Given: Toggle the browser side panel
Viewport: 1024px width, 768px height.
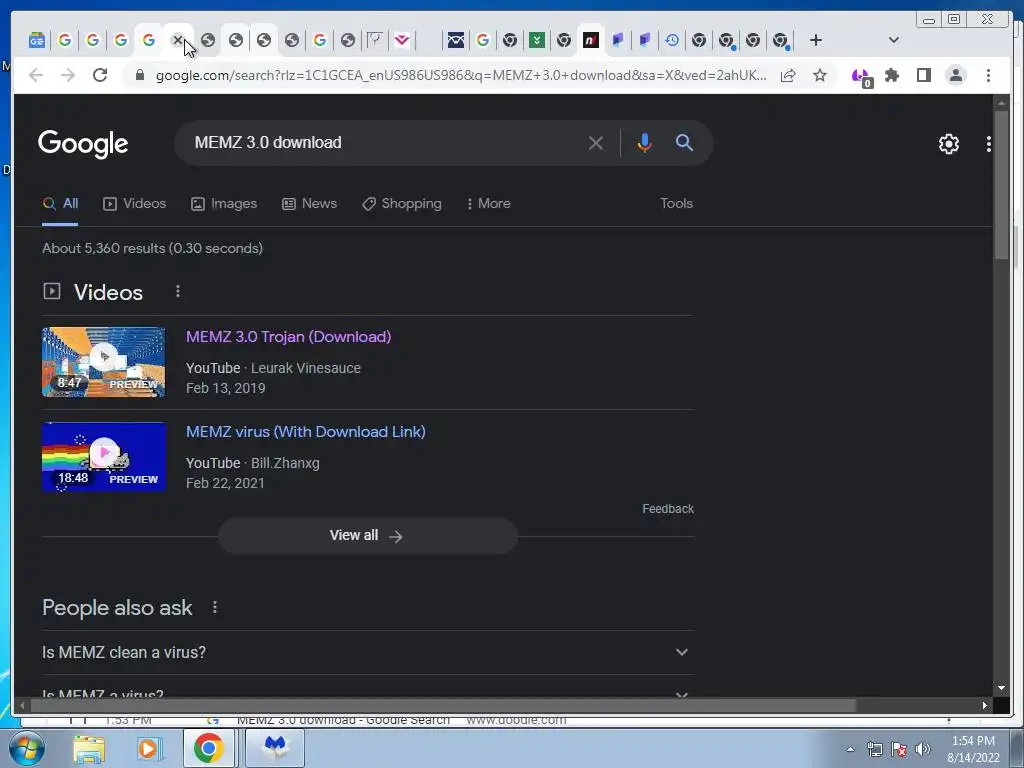Looking at the screenshot, I should [924, 76].
